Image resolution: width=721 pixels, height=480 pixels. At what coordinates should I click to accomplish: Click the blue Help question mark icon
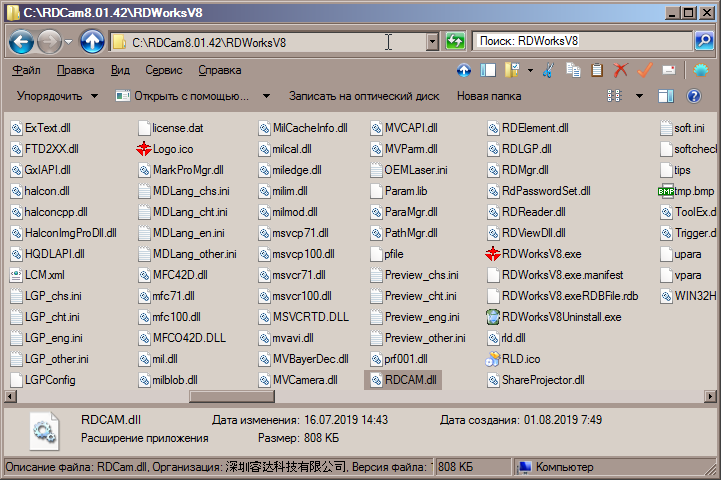tap(695, 96)
